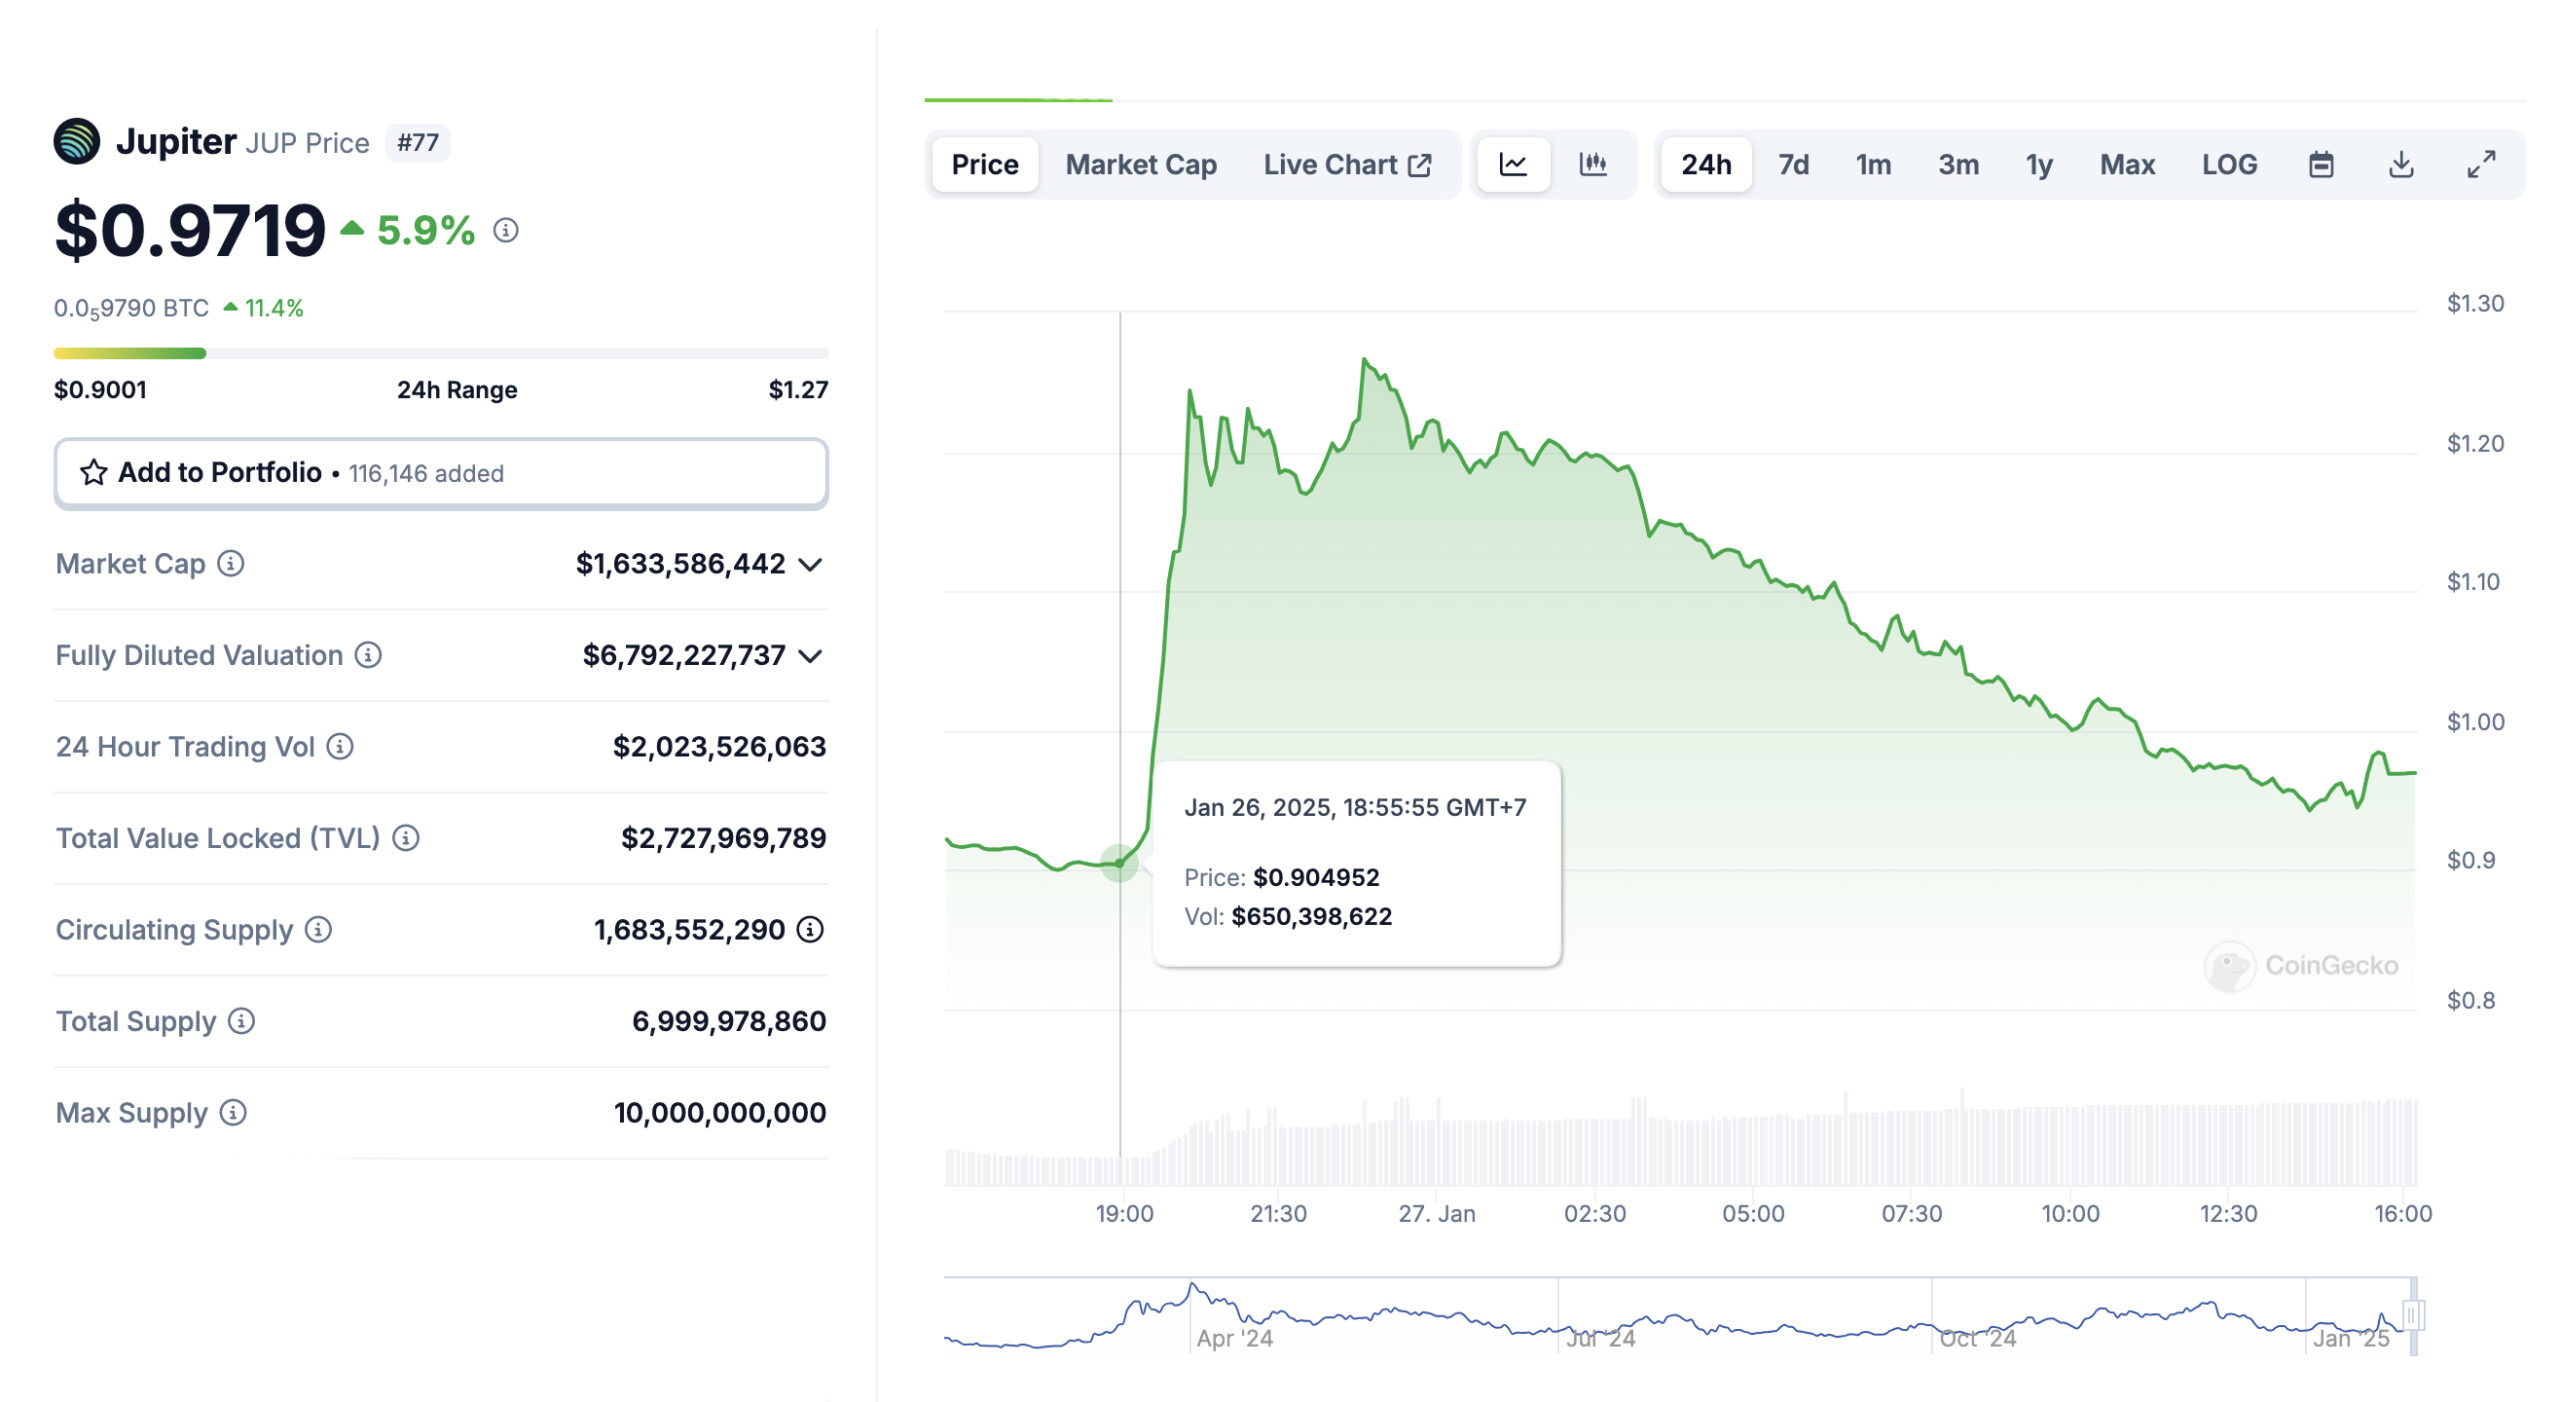Image resolution: width=2560 pixels, height=1402 pixels.
Task: Expand chart to fullscreen
Action: [2481, 164]
